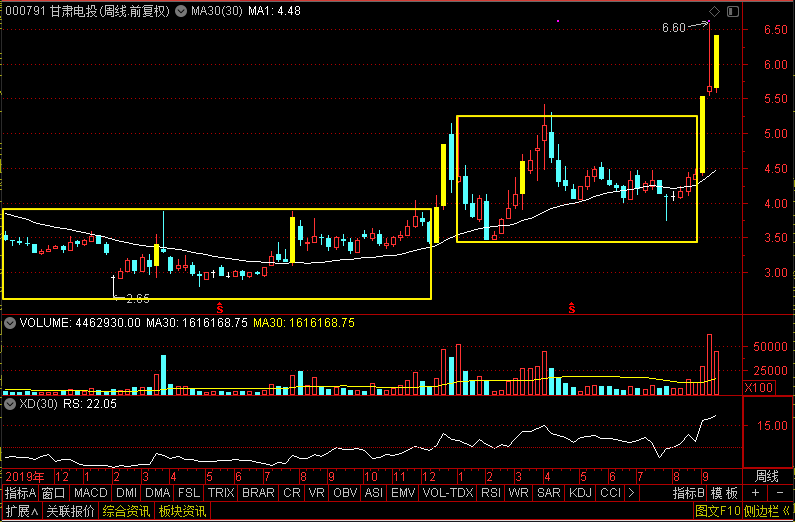
Task: Click the RS: 22.05 value text
Action: (90, 404)
